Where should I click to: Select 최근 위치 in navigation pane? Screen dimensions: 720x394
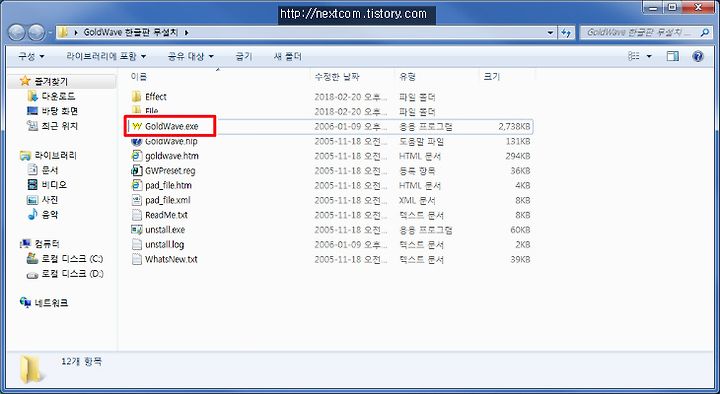pyautogui.click(x=59, y=125)
